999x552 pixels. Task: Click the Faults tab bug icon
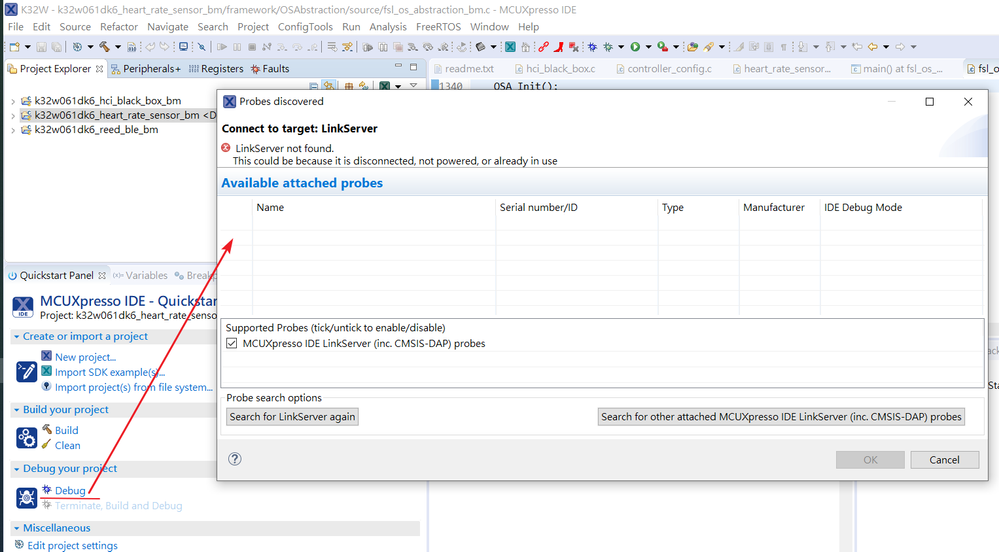[255, 69]
